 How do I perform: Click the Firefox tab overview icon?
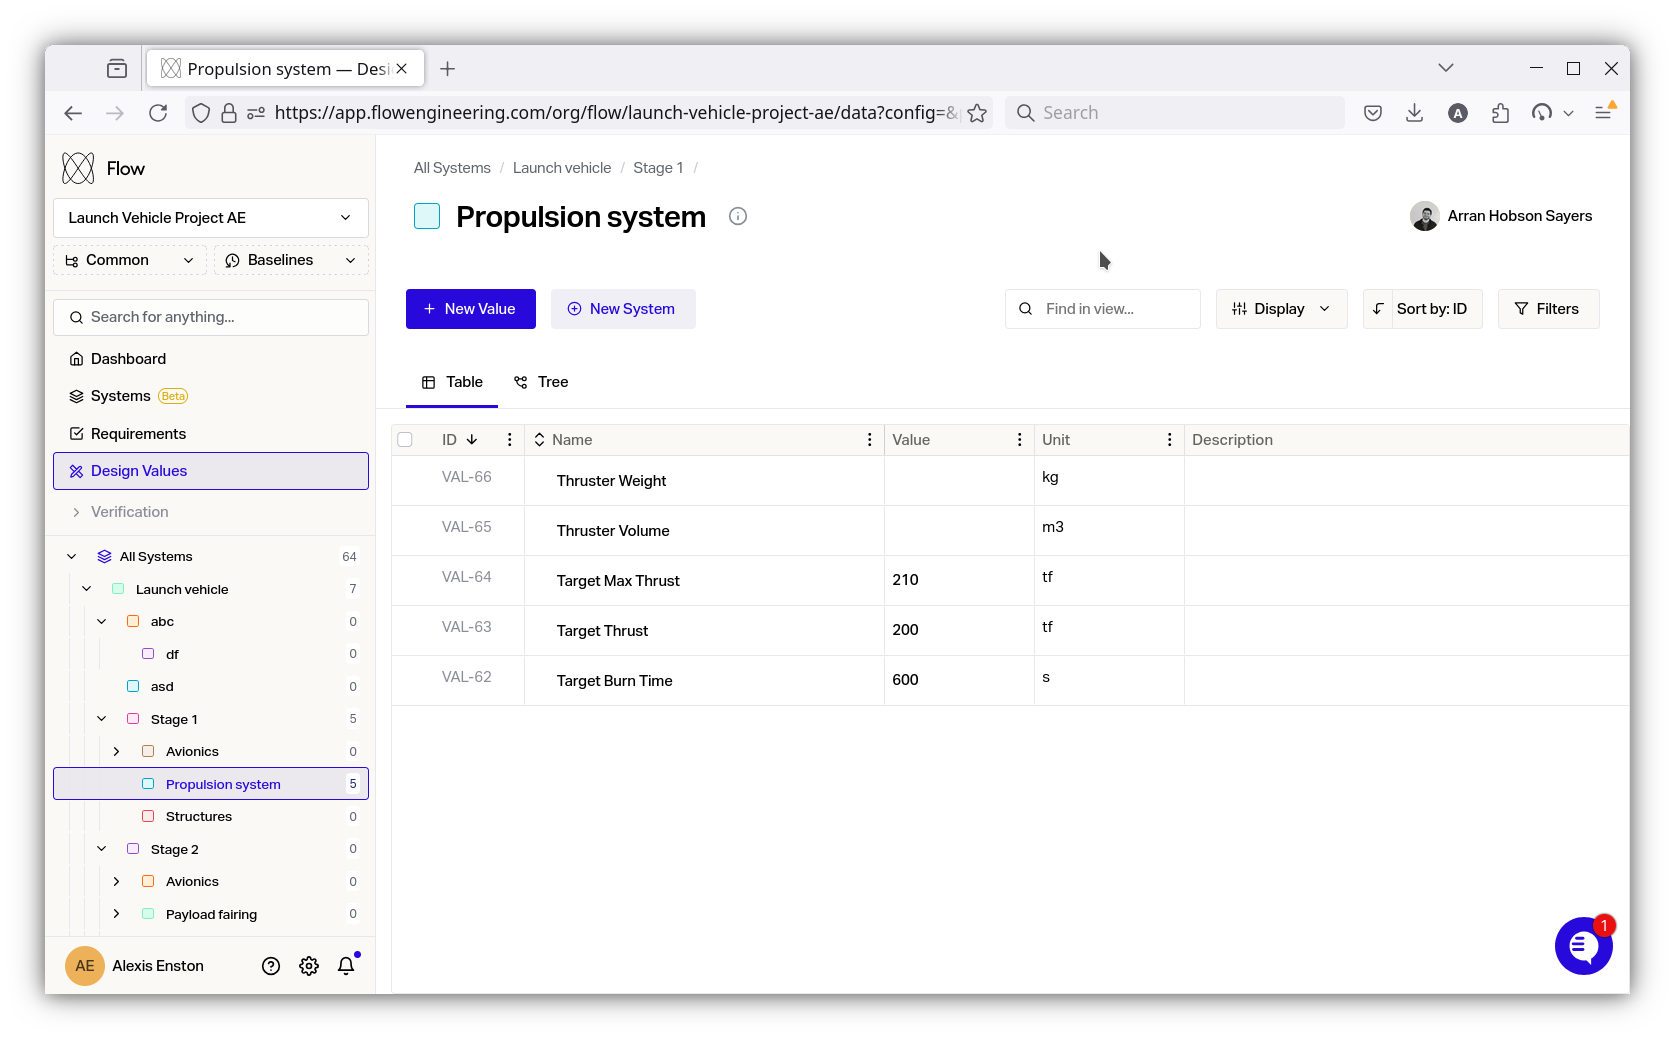point(117,69)
